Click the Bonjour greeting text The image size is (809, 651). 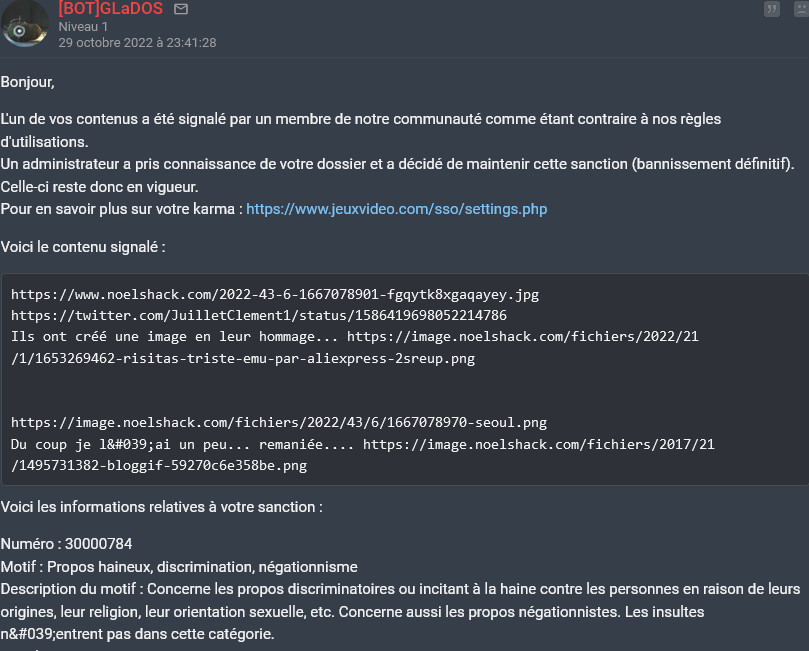click(27, 81)
